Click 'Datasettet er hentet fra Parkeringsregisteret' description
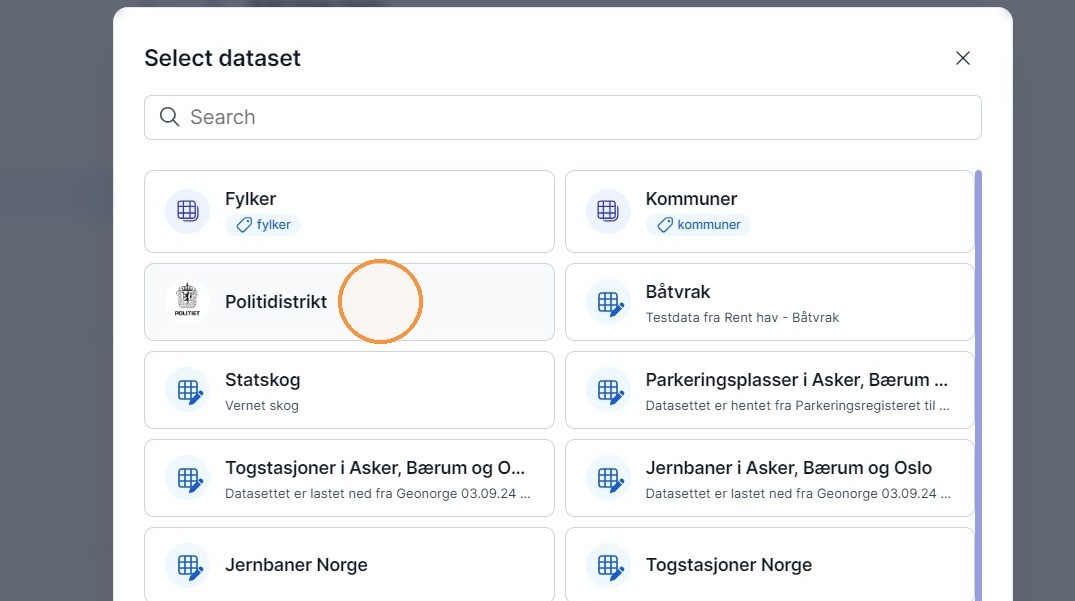Image resolution: width=1075 pixels, height=601 pixels. [x=797, y=406]
